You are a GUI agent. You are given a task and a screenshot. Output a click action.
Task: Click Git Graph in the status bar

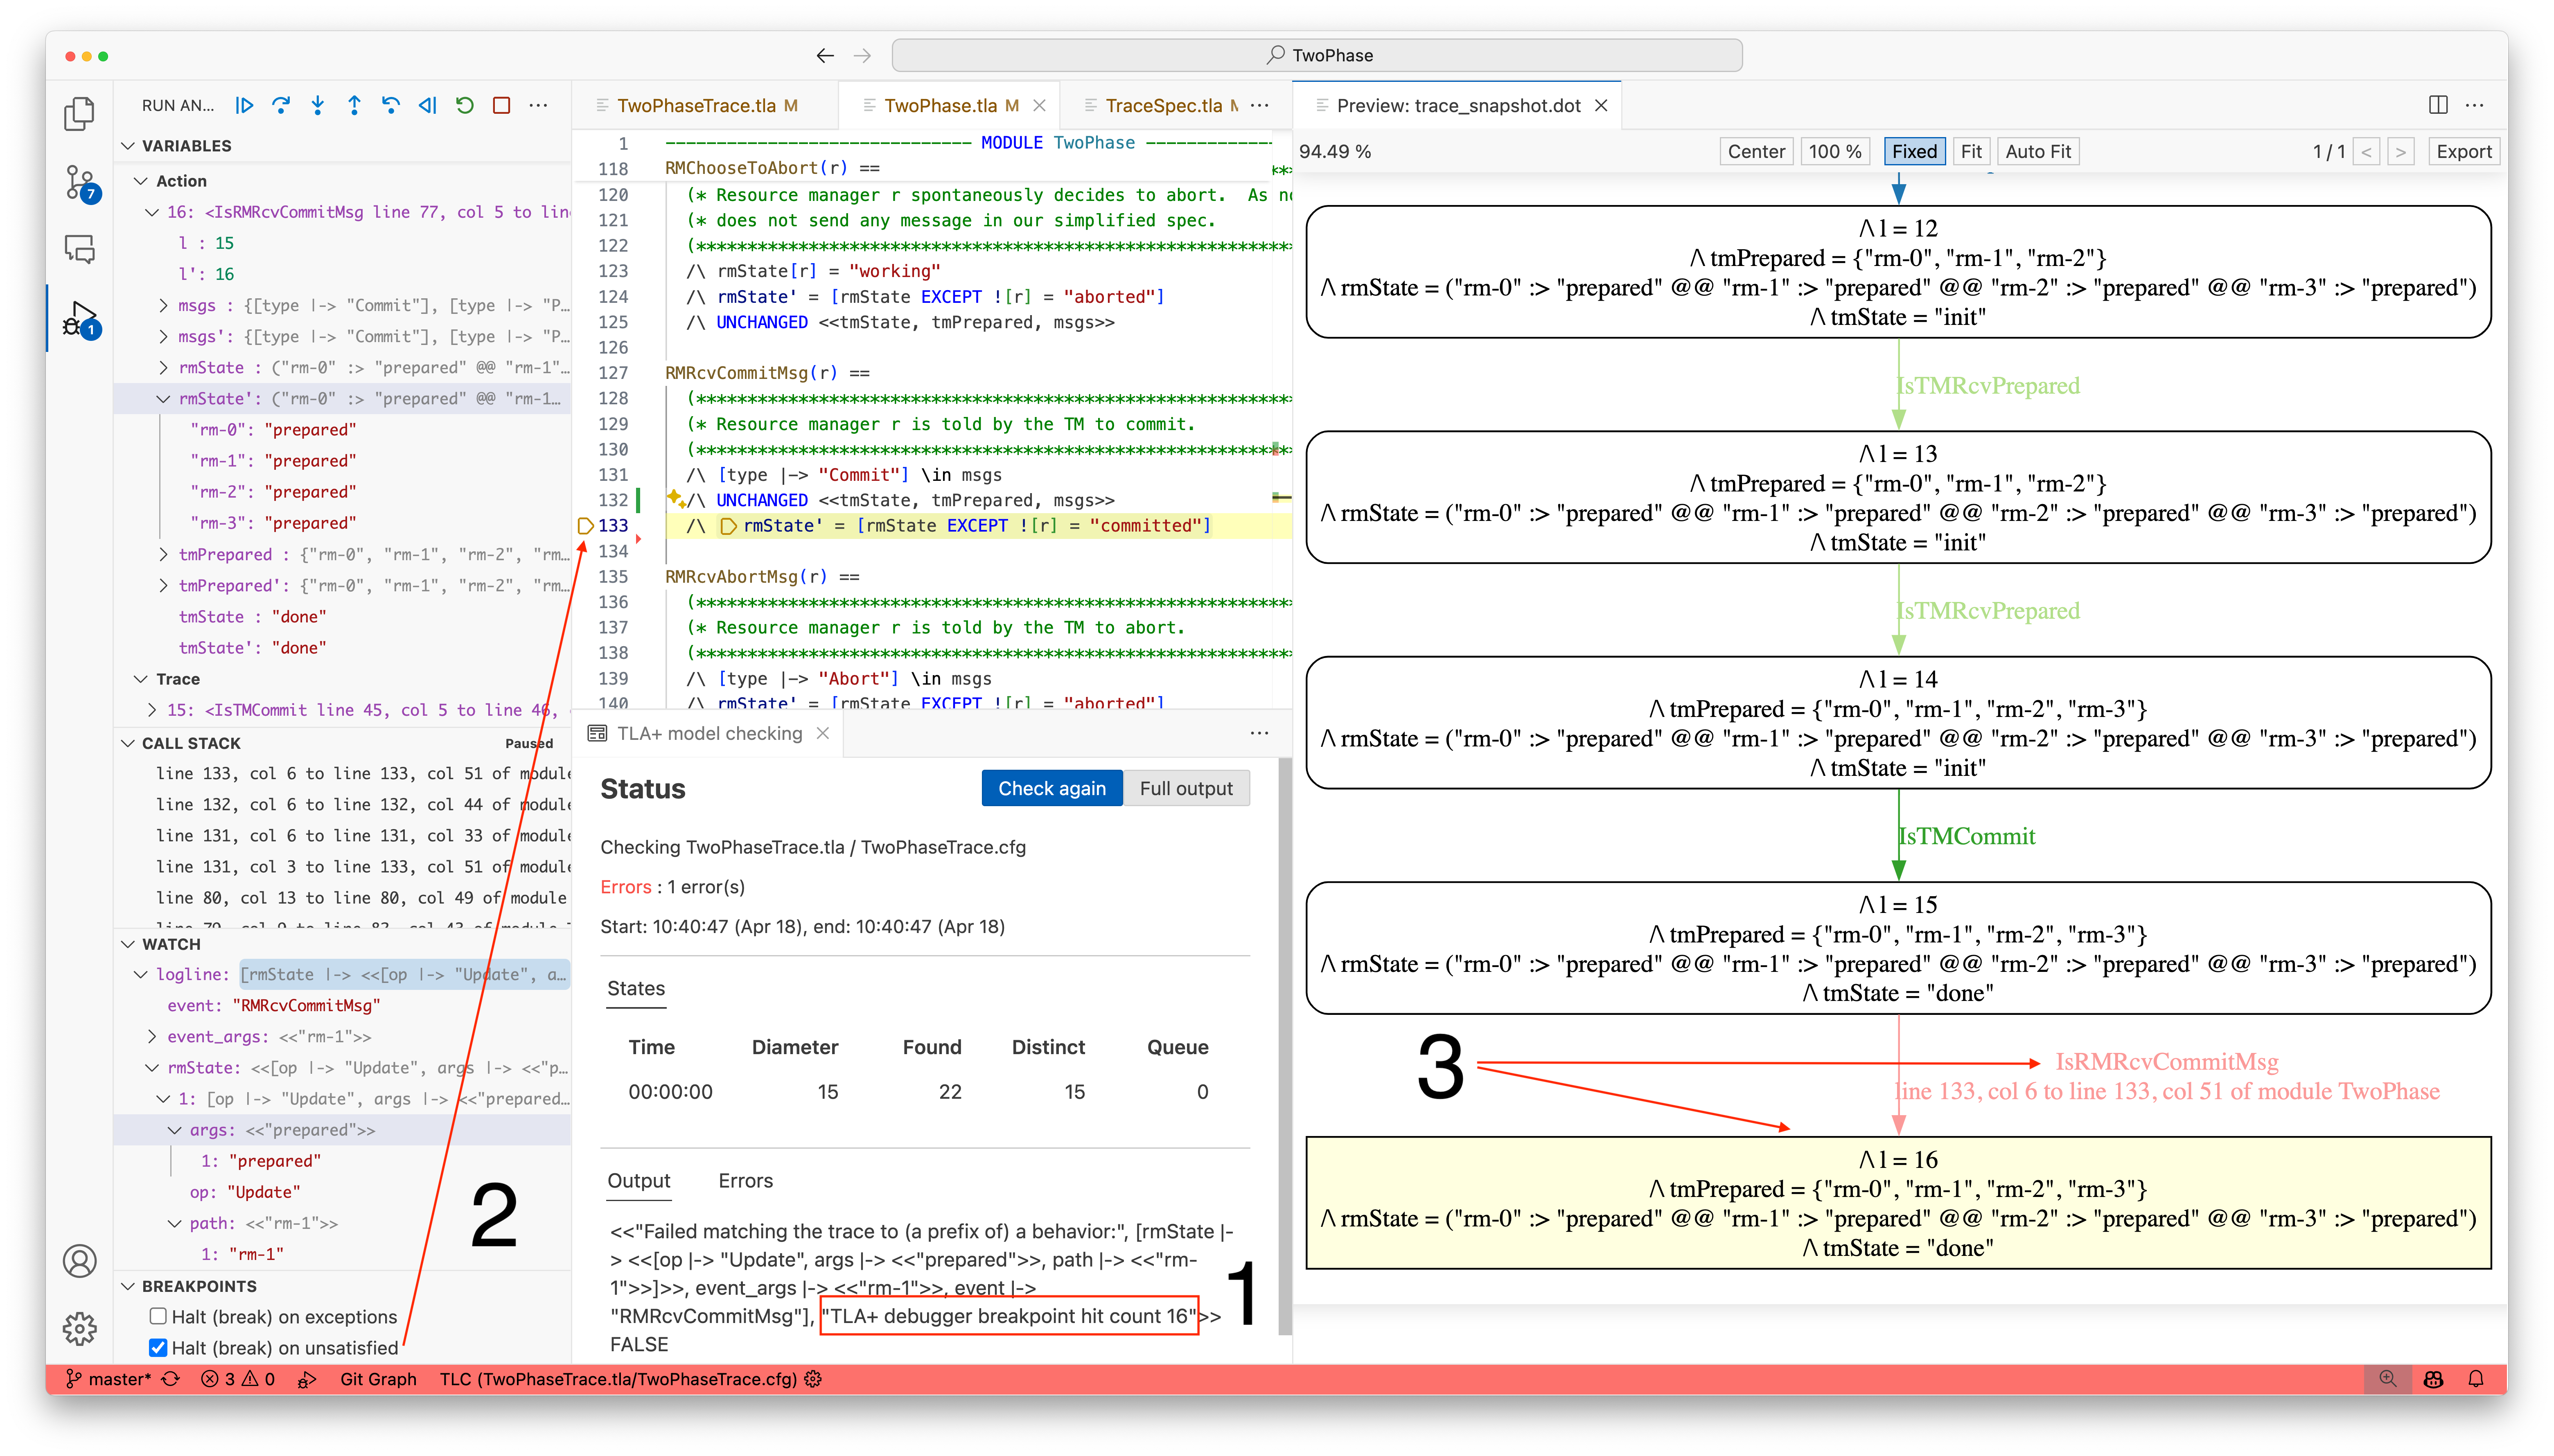click(x=378, y=1379)
